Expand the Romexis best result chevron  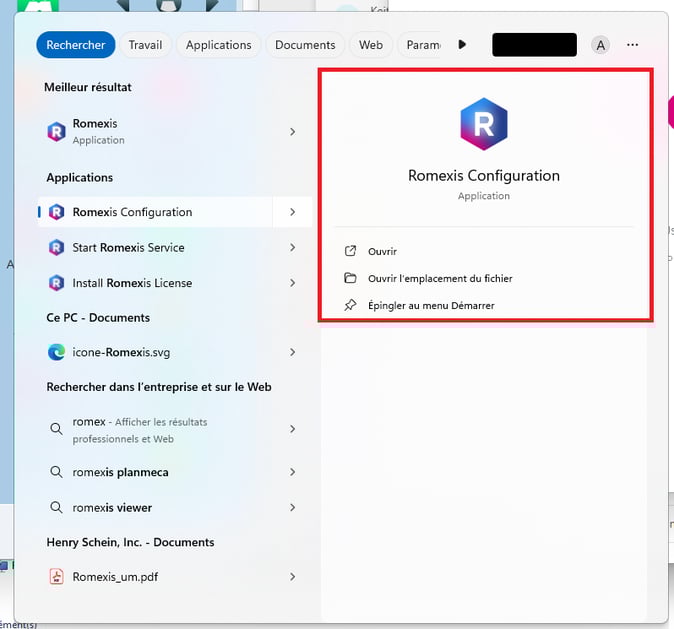click(x=293, y=132)
